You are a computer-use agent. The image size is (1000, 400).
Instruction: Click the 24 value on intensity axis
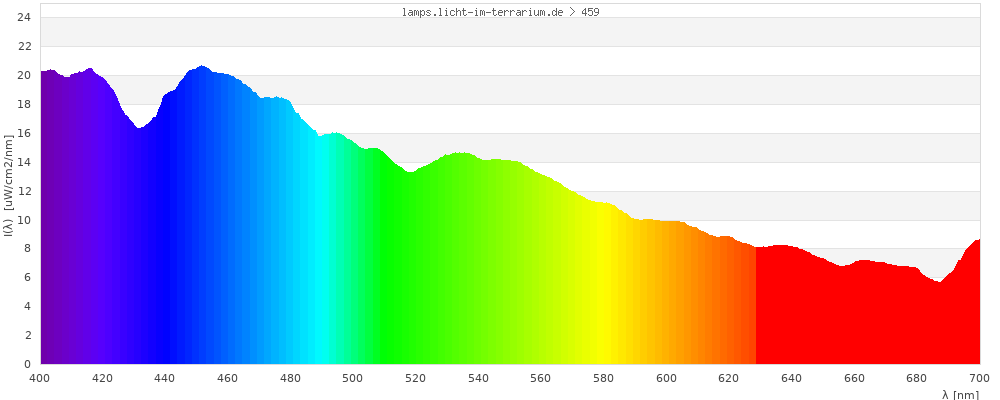click(x=24, y=18)
